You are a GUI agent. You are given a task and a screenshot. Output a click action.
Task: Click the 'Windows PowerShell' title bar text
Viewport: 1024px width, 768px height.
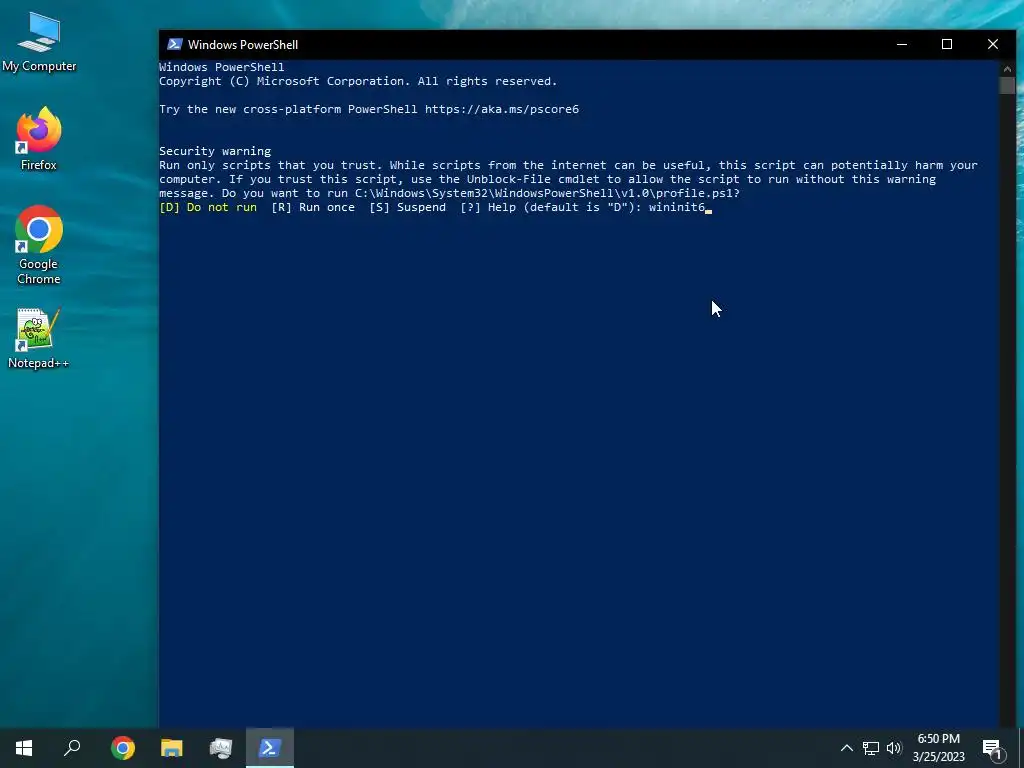pyautogui.click(x=243, y=44)
